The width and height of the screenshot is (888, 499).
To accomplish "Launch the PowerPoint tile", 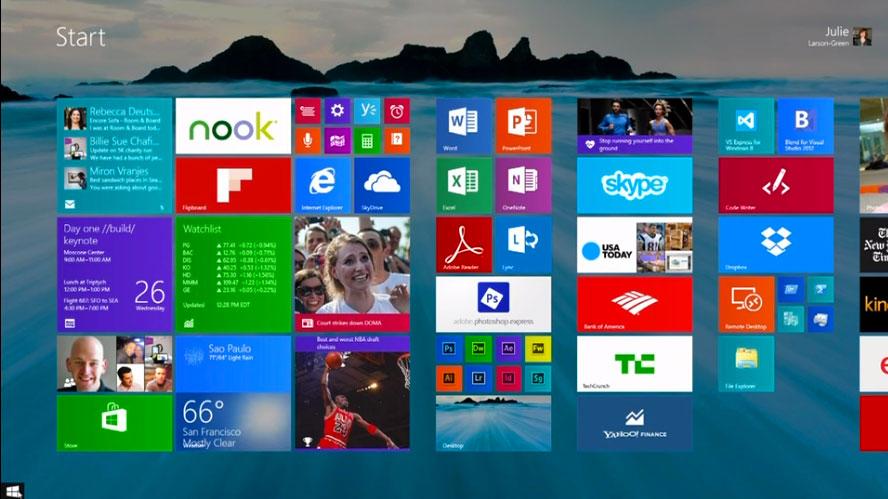I will click(523, 126).
